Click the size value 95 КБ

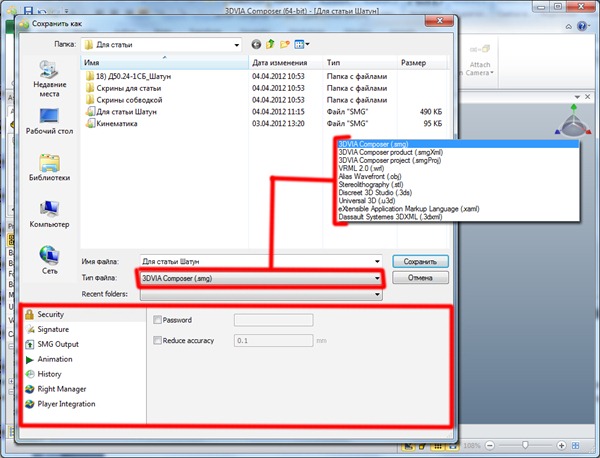tap(432, 124)
